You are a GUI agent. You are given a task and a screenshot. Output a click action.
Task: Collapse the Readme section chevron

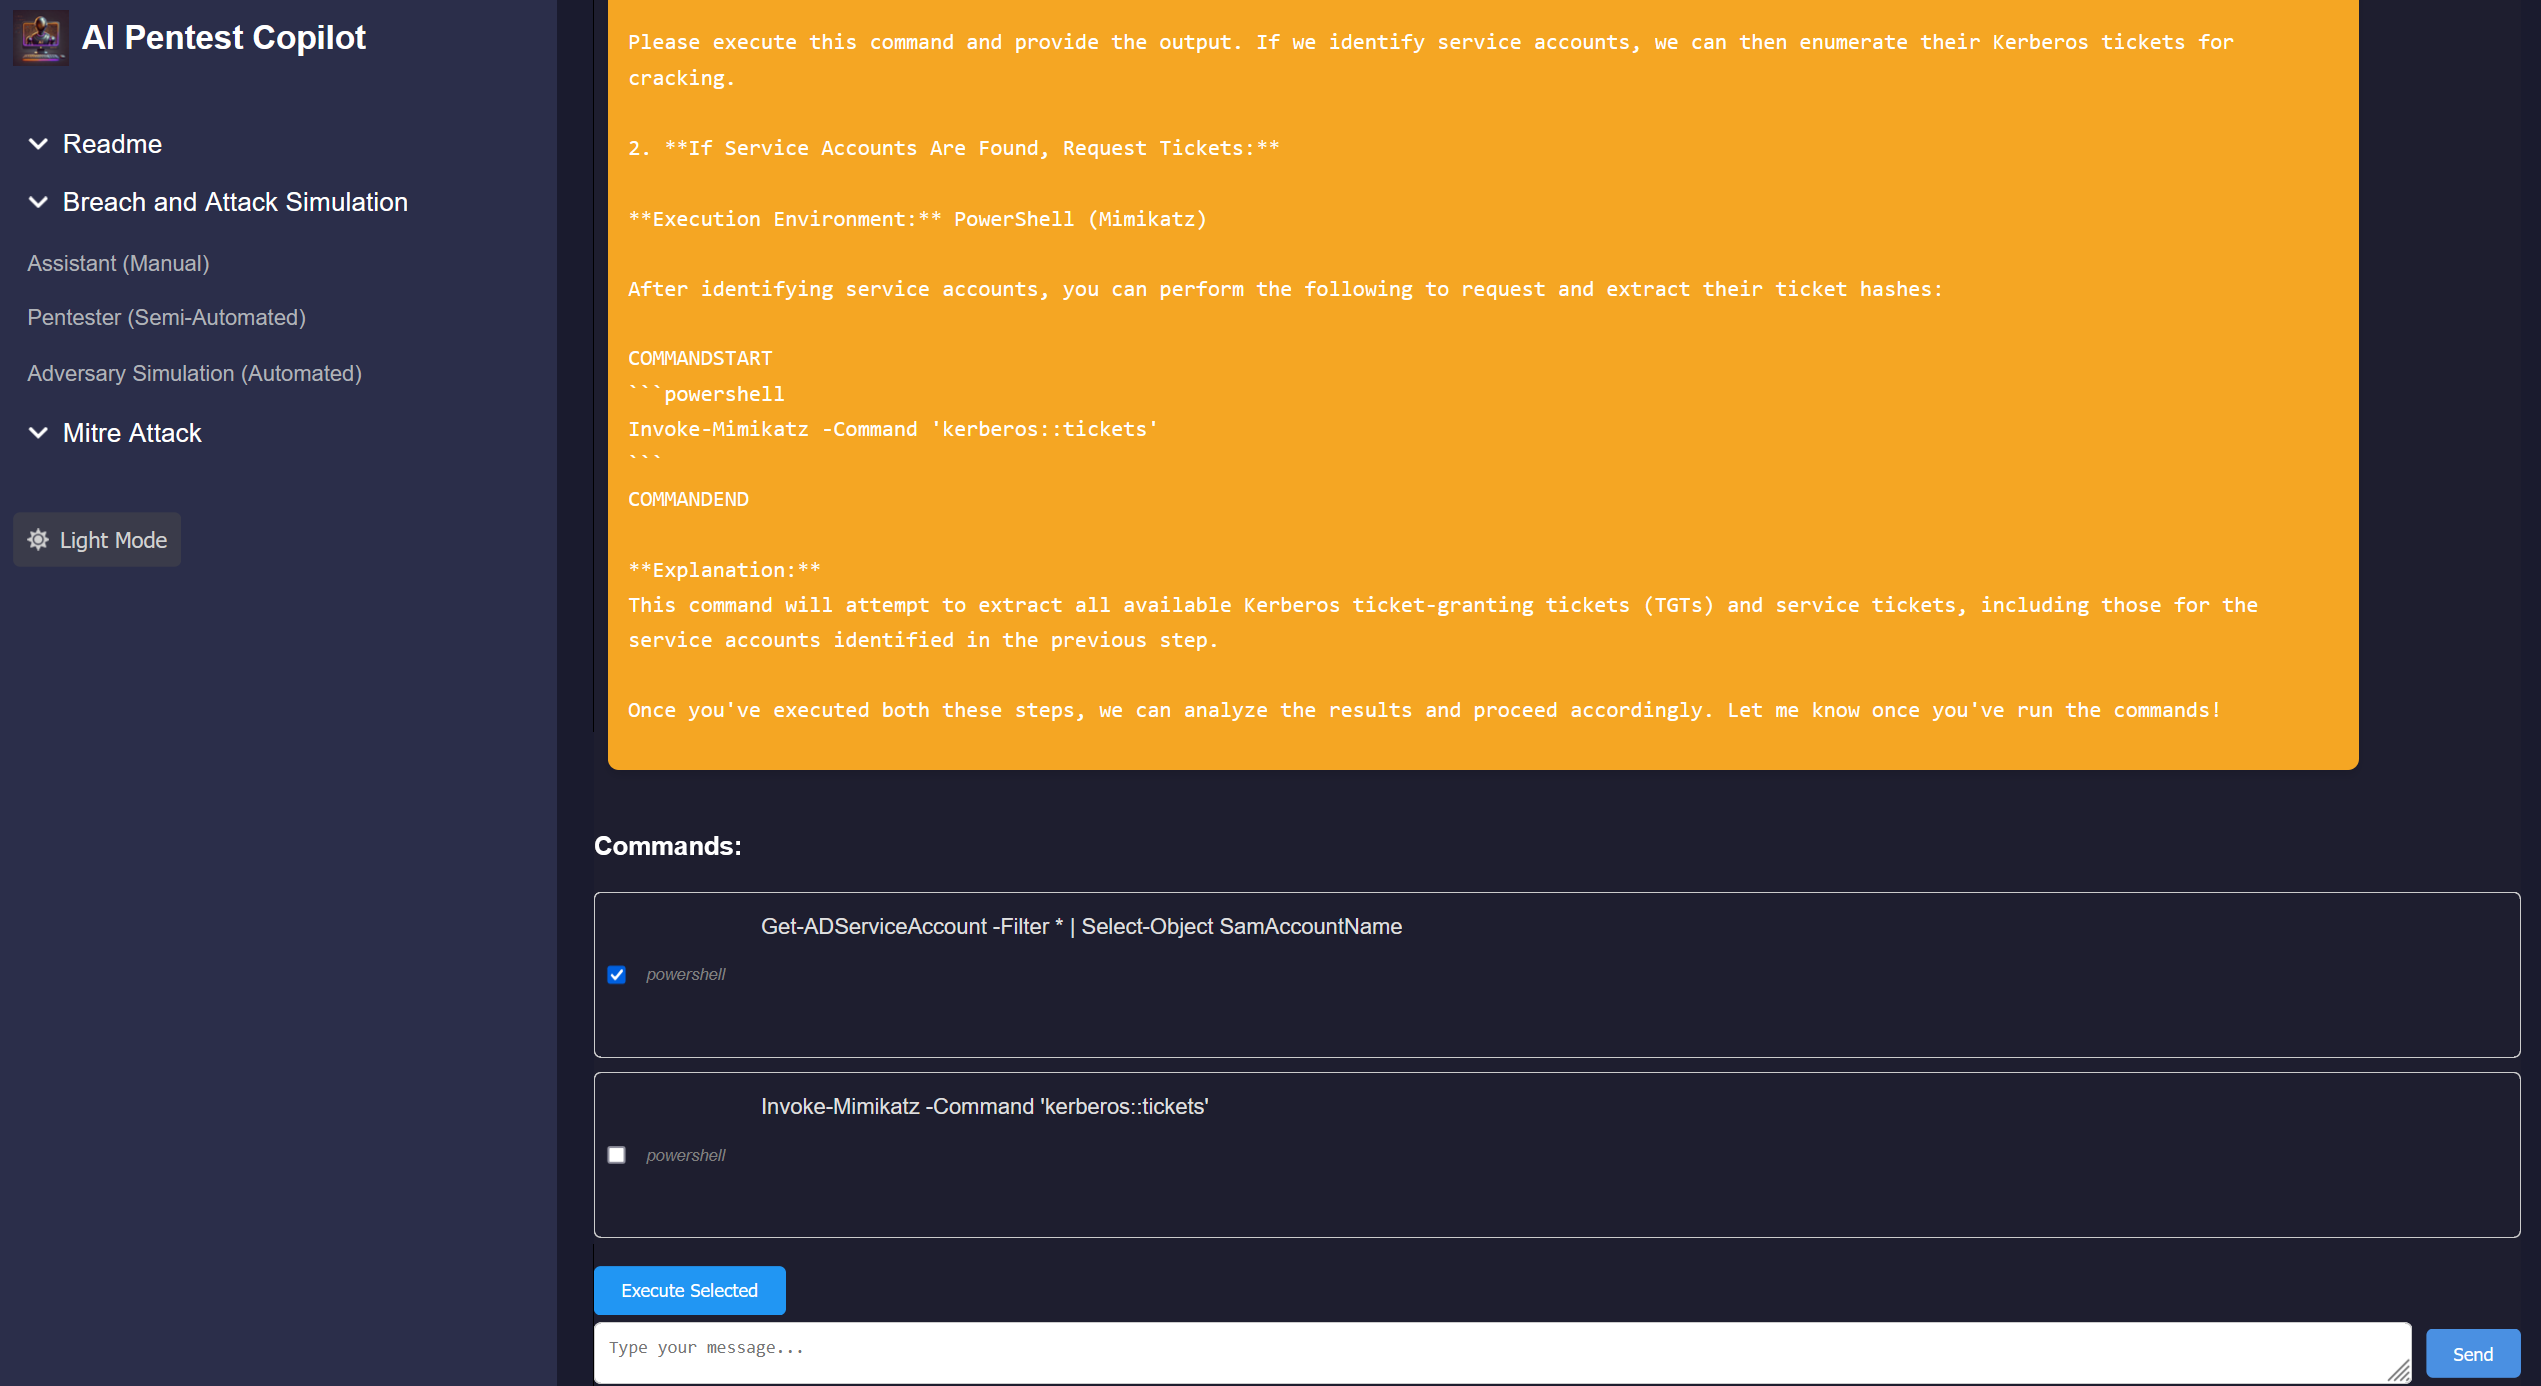click(38, 144)
